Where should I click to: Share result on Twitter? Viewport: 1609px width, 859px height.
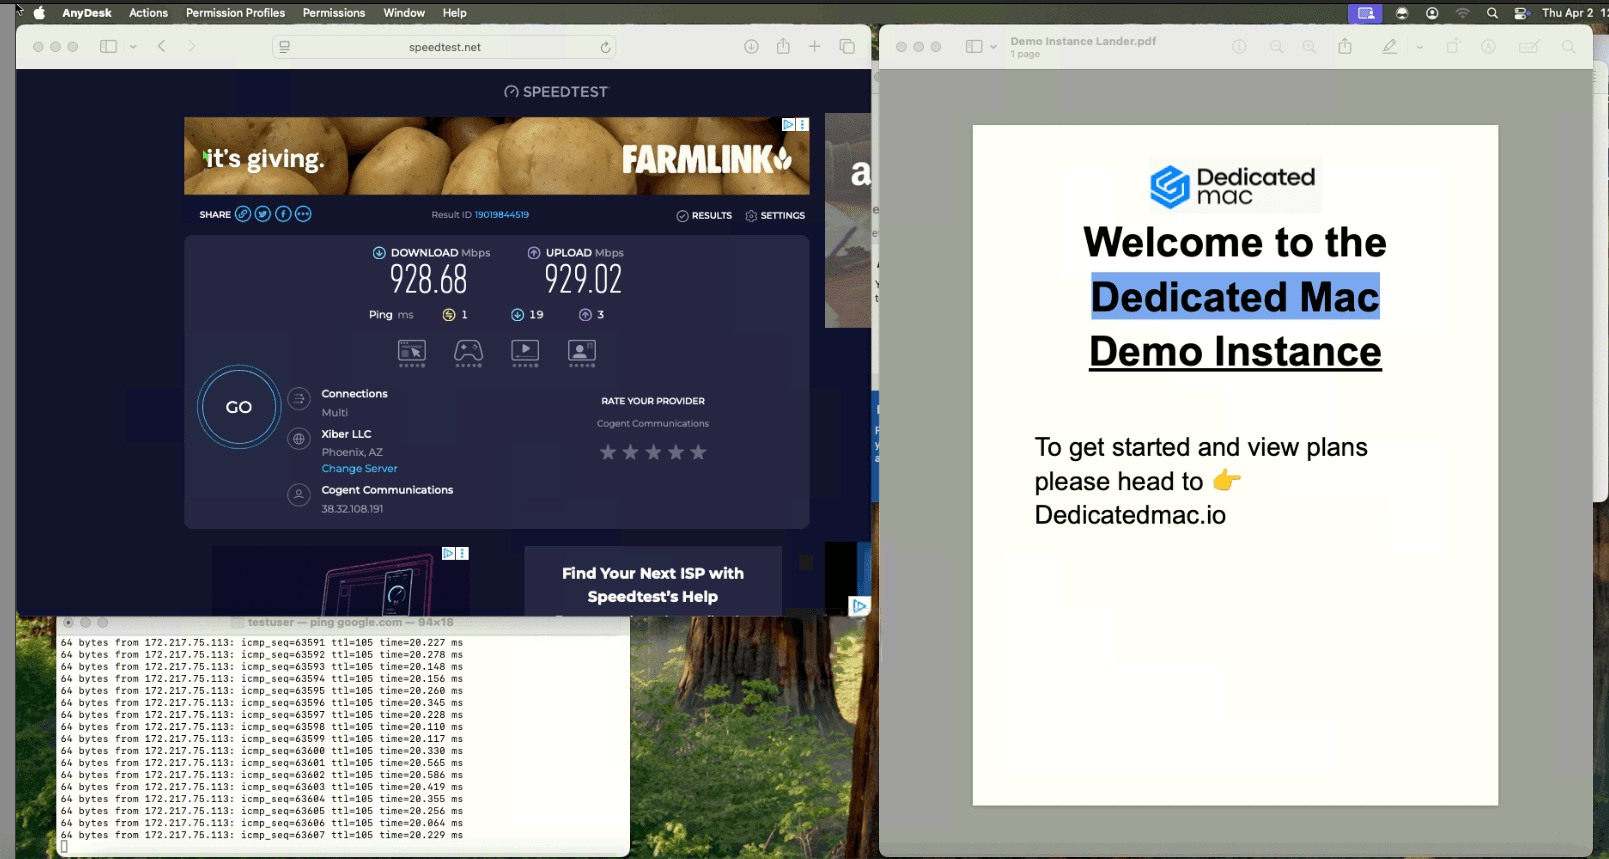click(263, 214)
